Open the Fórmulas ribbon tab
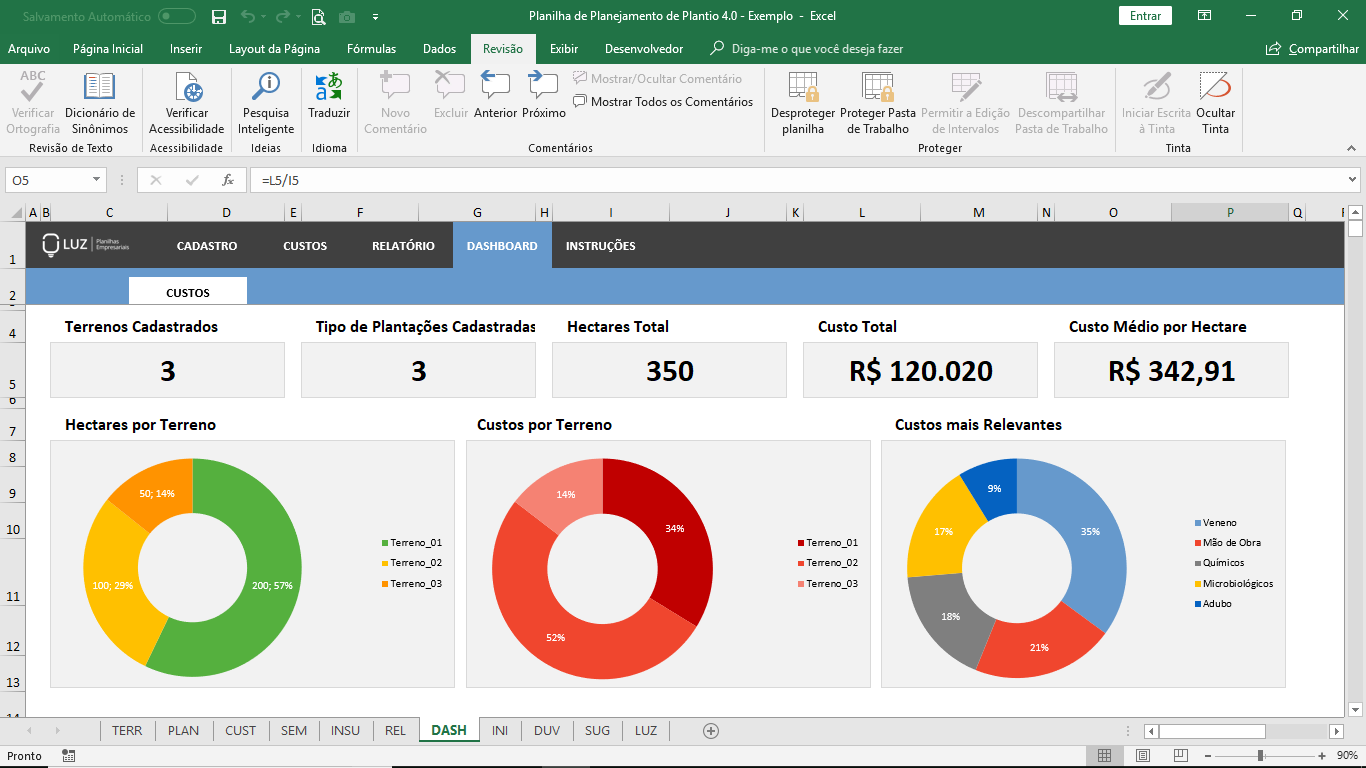The width and height of the screenshot is (1366, 768). (371, 48)
